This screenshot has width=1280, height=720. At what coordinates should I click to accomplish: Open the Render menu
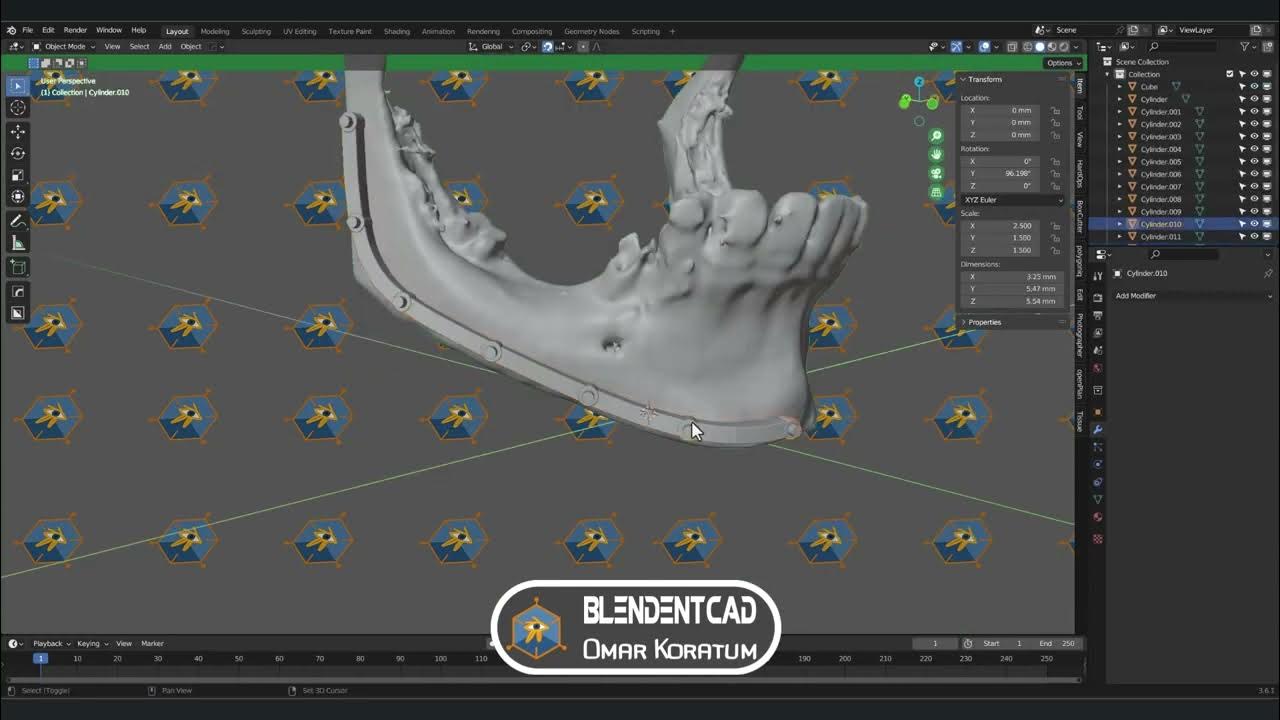tap(75, 31)
